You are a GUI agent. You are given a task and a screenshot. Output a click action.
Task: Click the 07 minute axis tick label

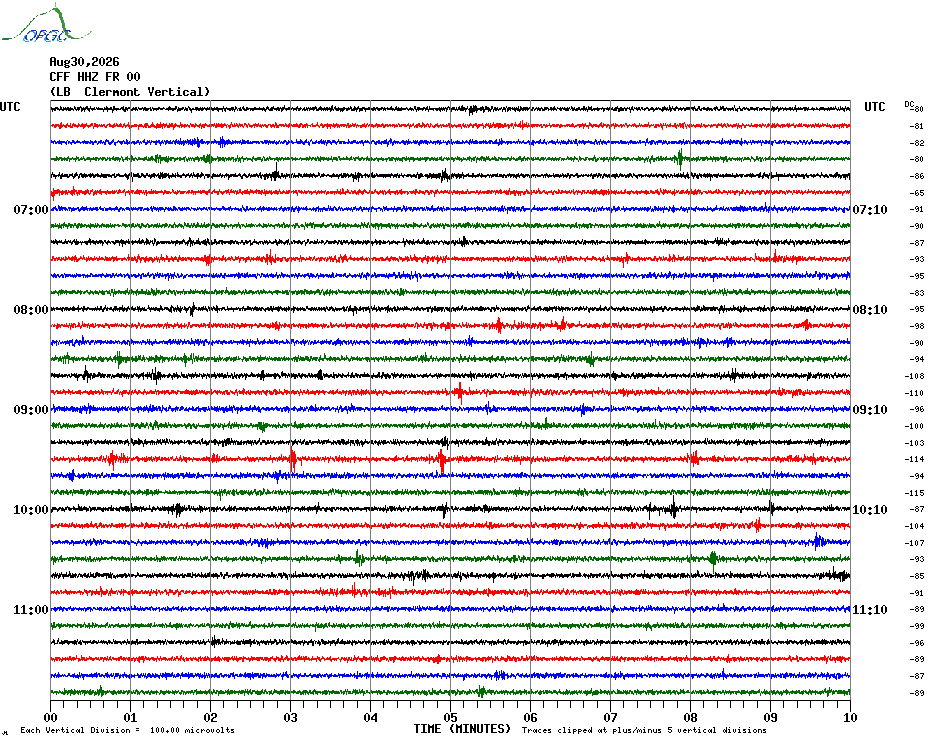pos(611,717)
